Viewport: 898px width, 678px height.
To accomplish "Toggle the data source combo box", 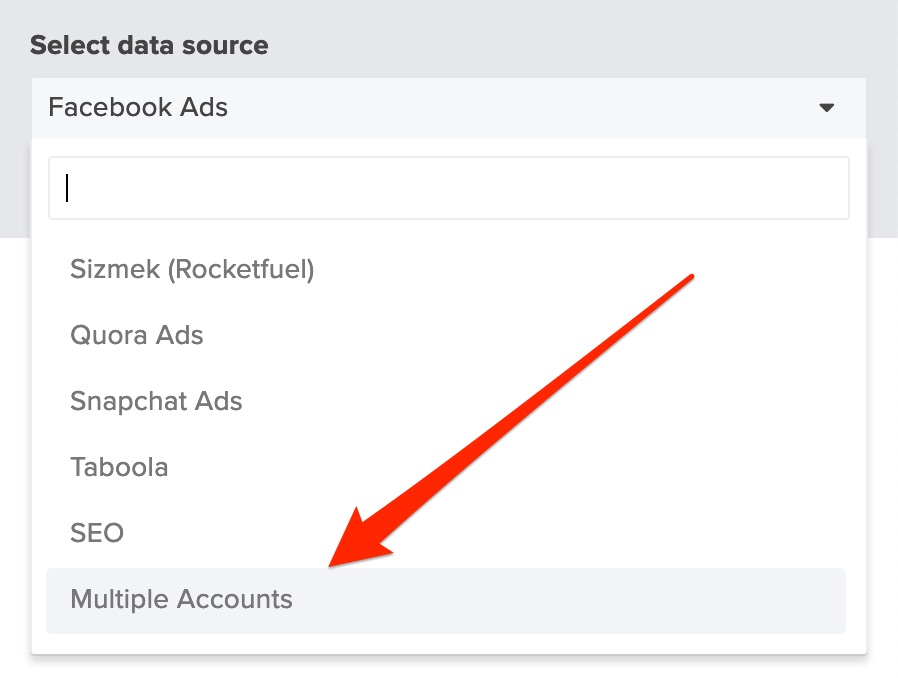I will tap(448, 108).
